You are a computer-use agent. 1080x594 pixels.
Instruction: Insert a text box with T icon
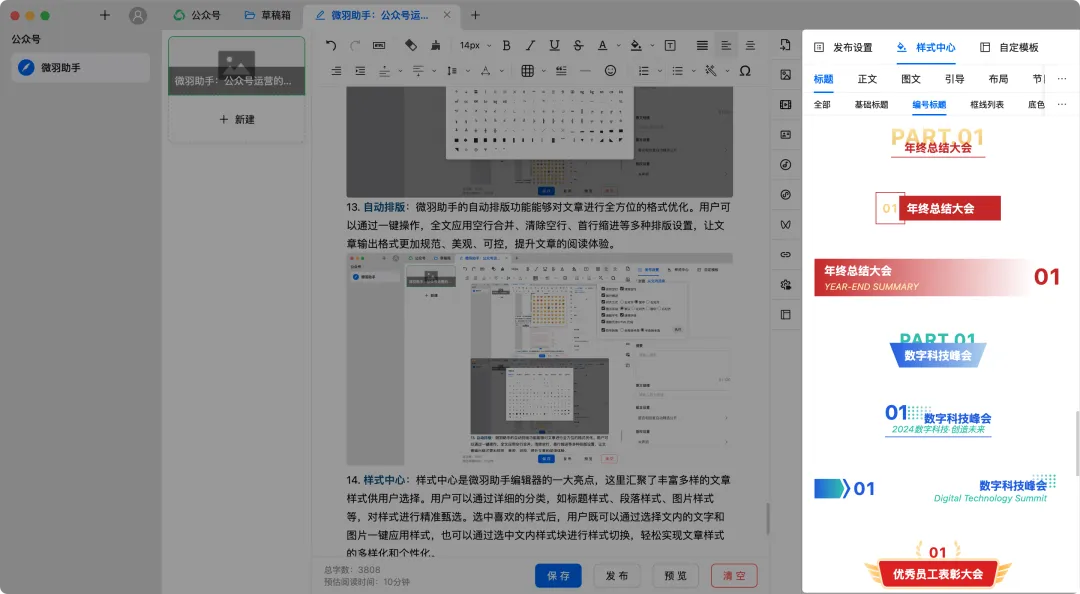point(669,45)
